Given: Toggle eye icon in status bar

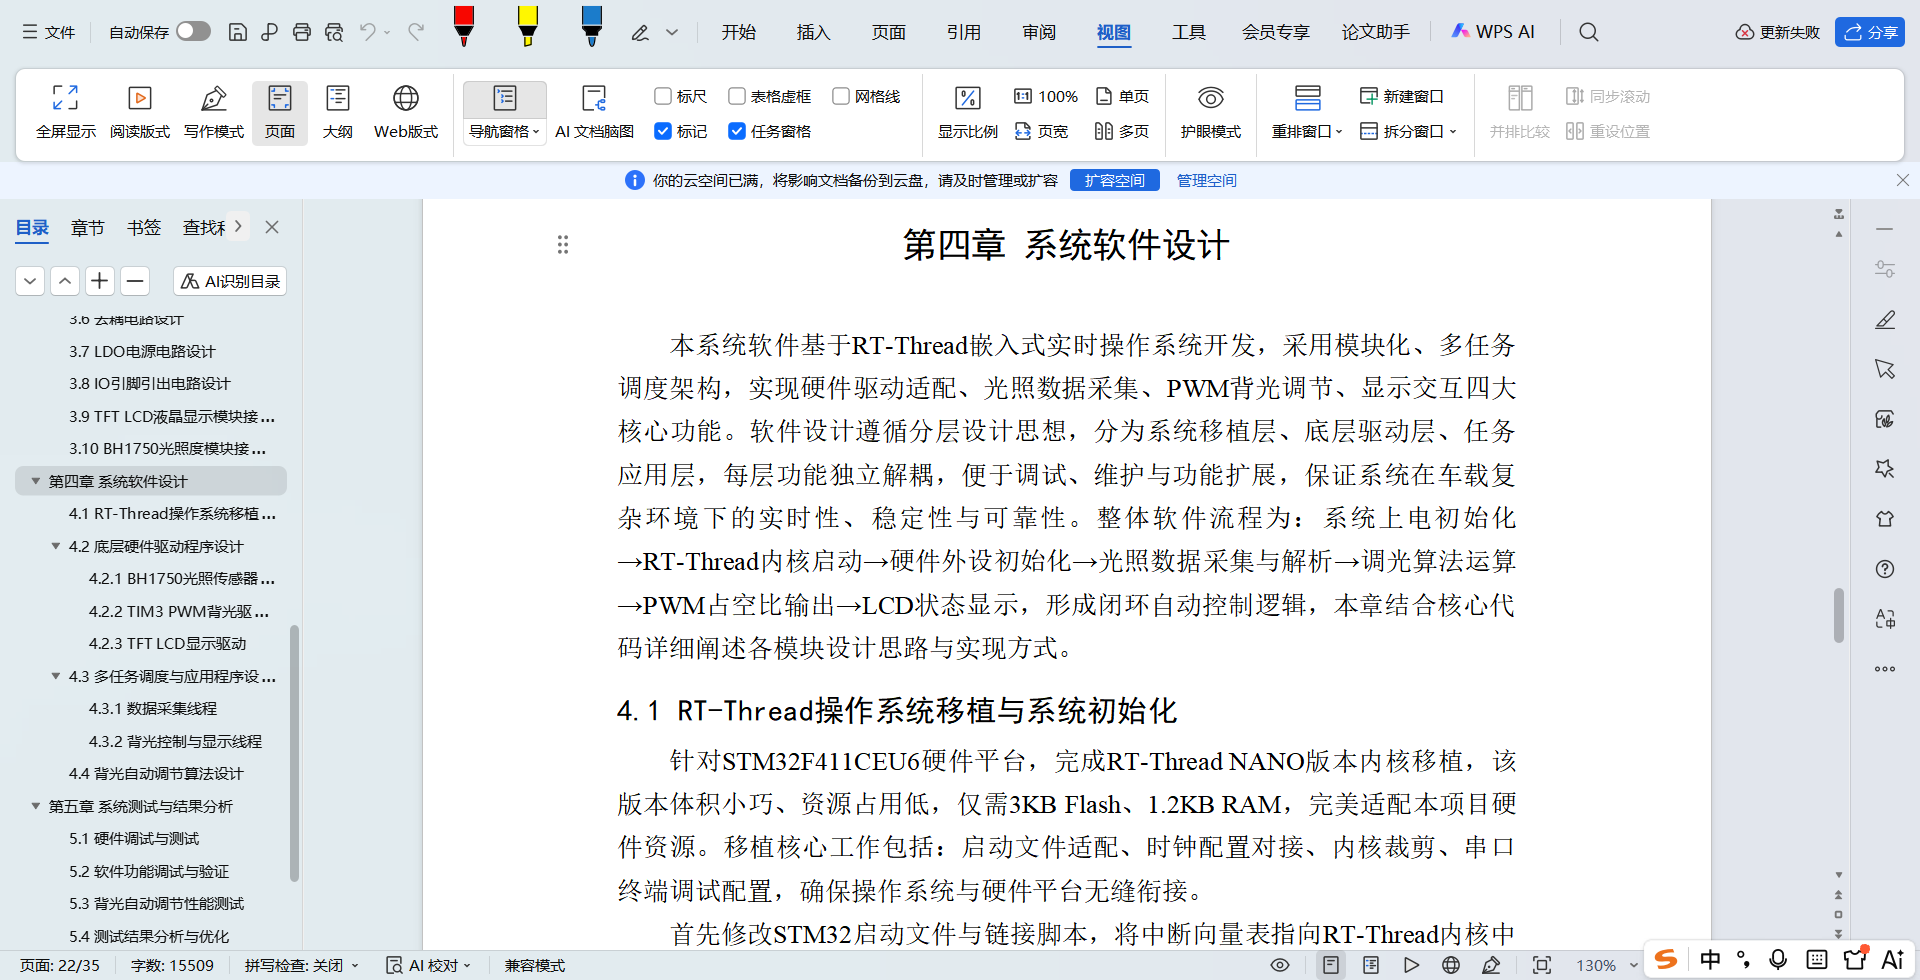Looking at the screenshot, I should pos(1279,965).
